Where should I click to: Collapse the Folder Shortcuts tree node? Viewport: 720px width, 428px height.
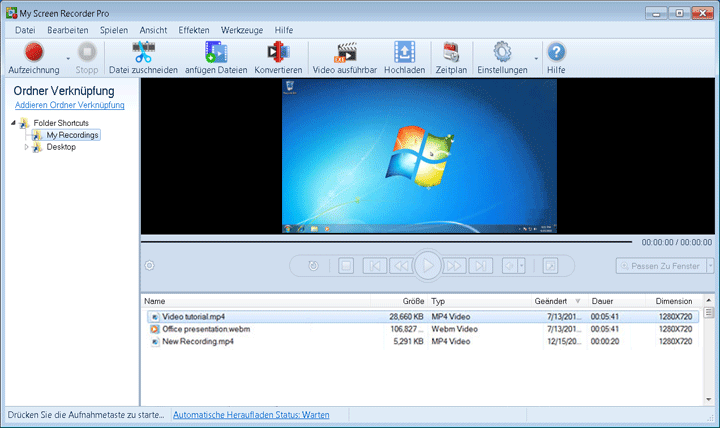tap(13, 123)
